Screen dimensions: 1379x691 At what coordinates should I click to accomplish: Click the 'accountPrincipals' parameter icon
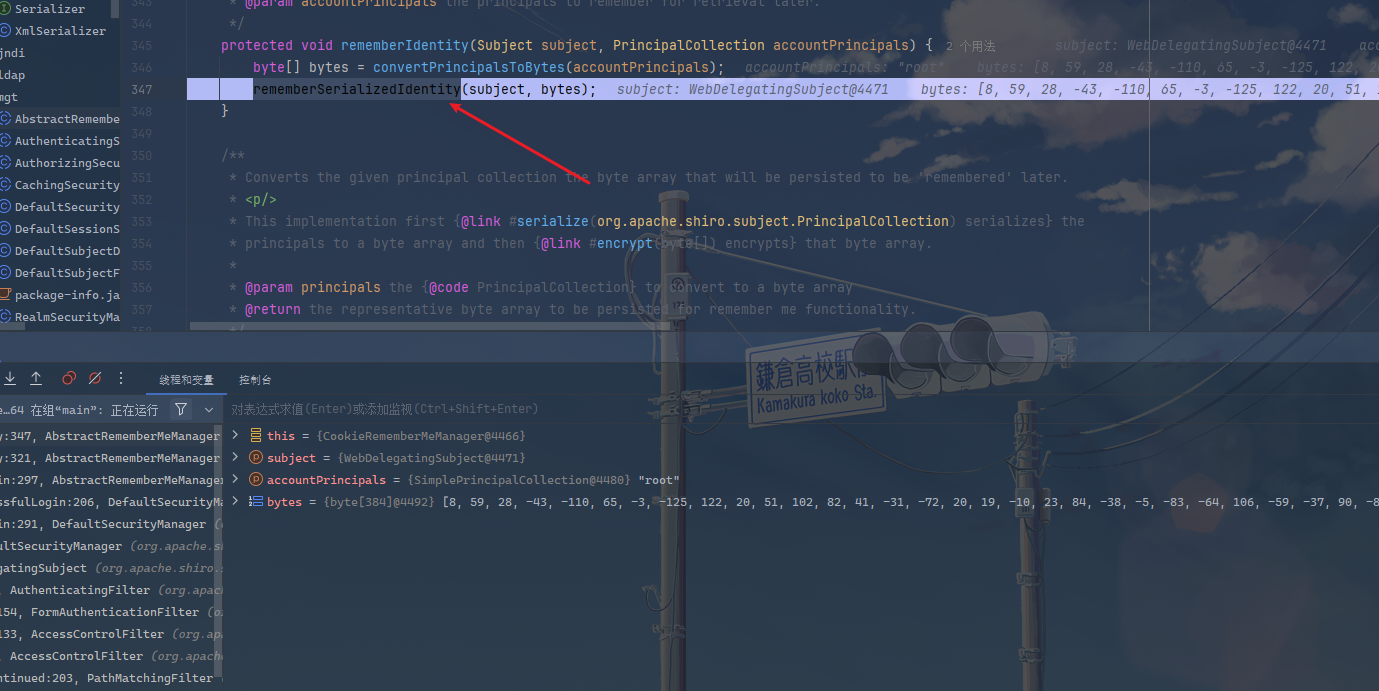[x=256, y=479]
